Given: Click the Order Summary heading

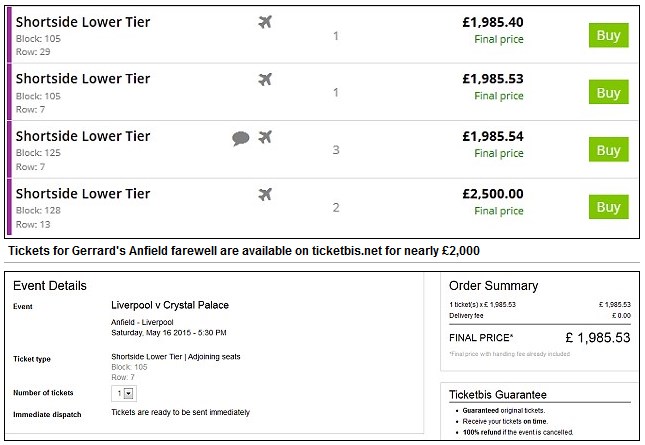Looking at the screenshot, I should 493,285.
